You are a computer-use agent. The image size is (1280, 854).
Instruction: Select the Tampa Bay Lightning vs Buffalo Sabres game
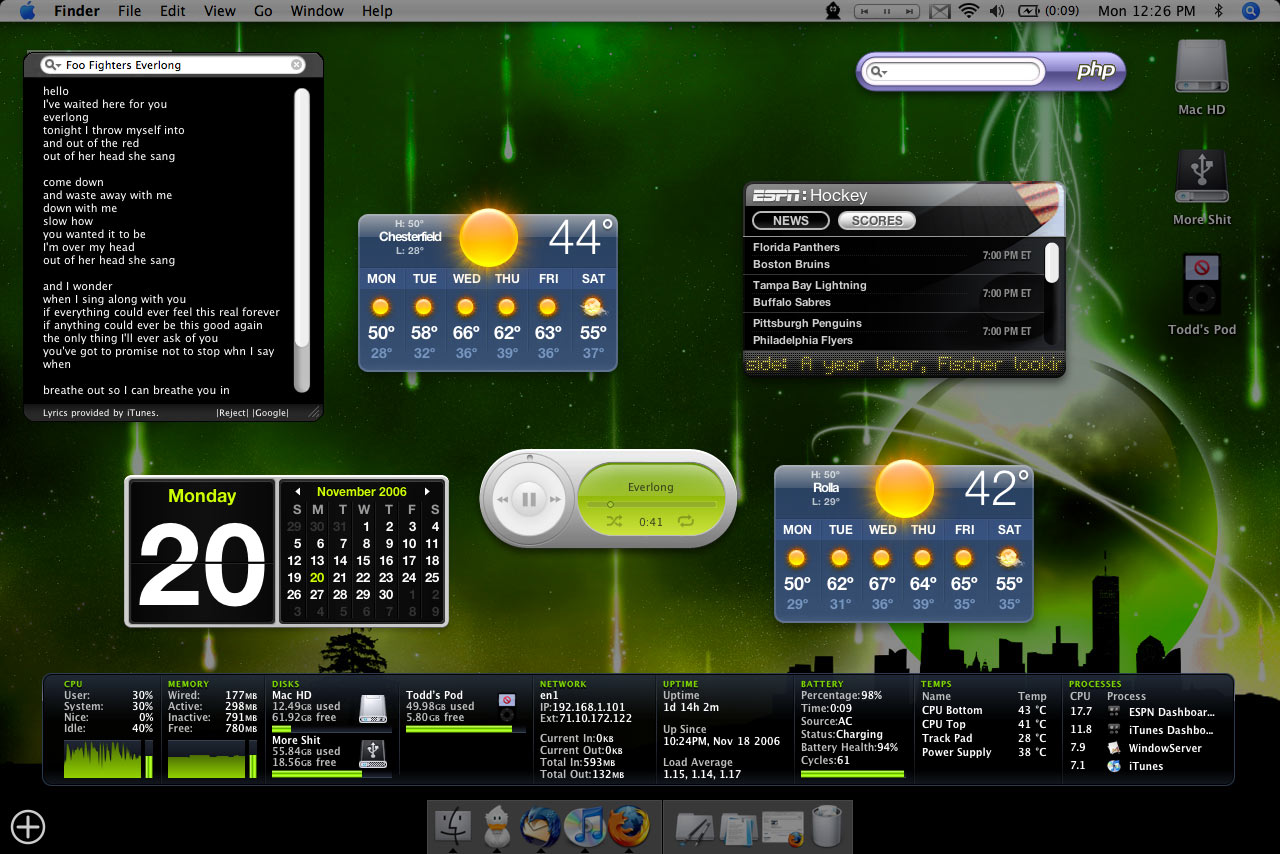[894, 294]
